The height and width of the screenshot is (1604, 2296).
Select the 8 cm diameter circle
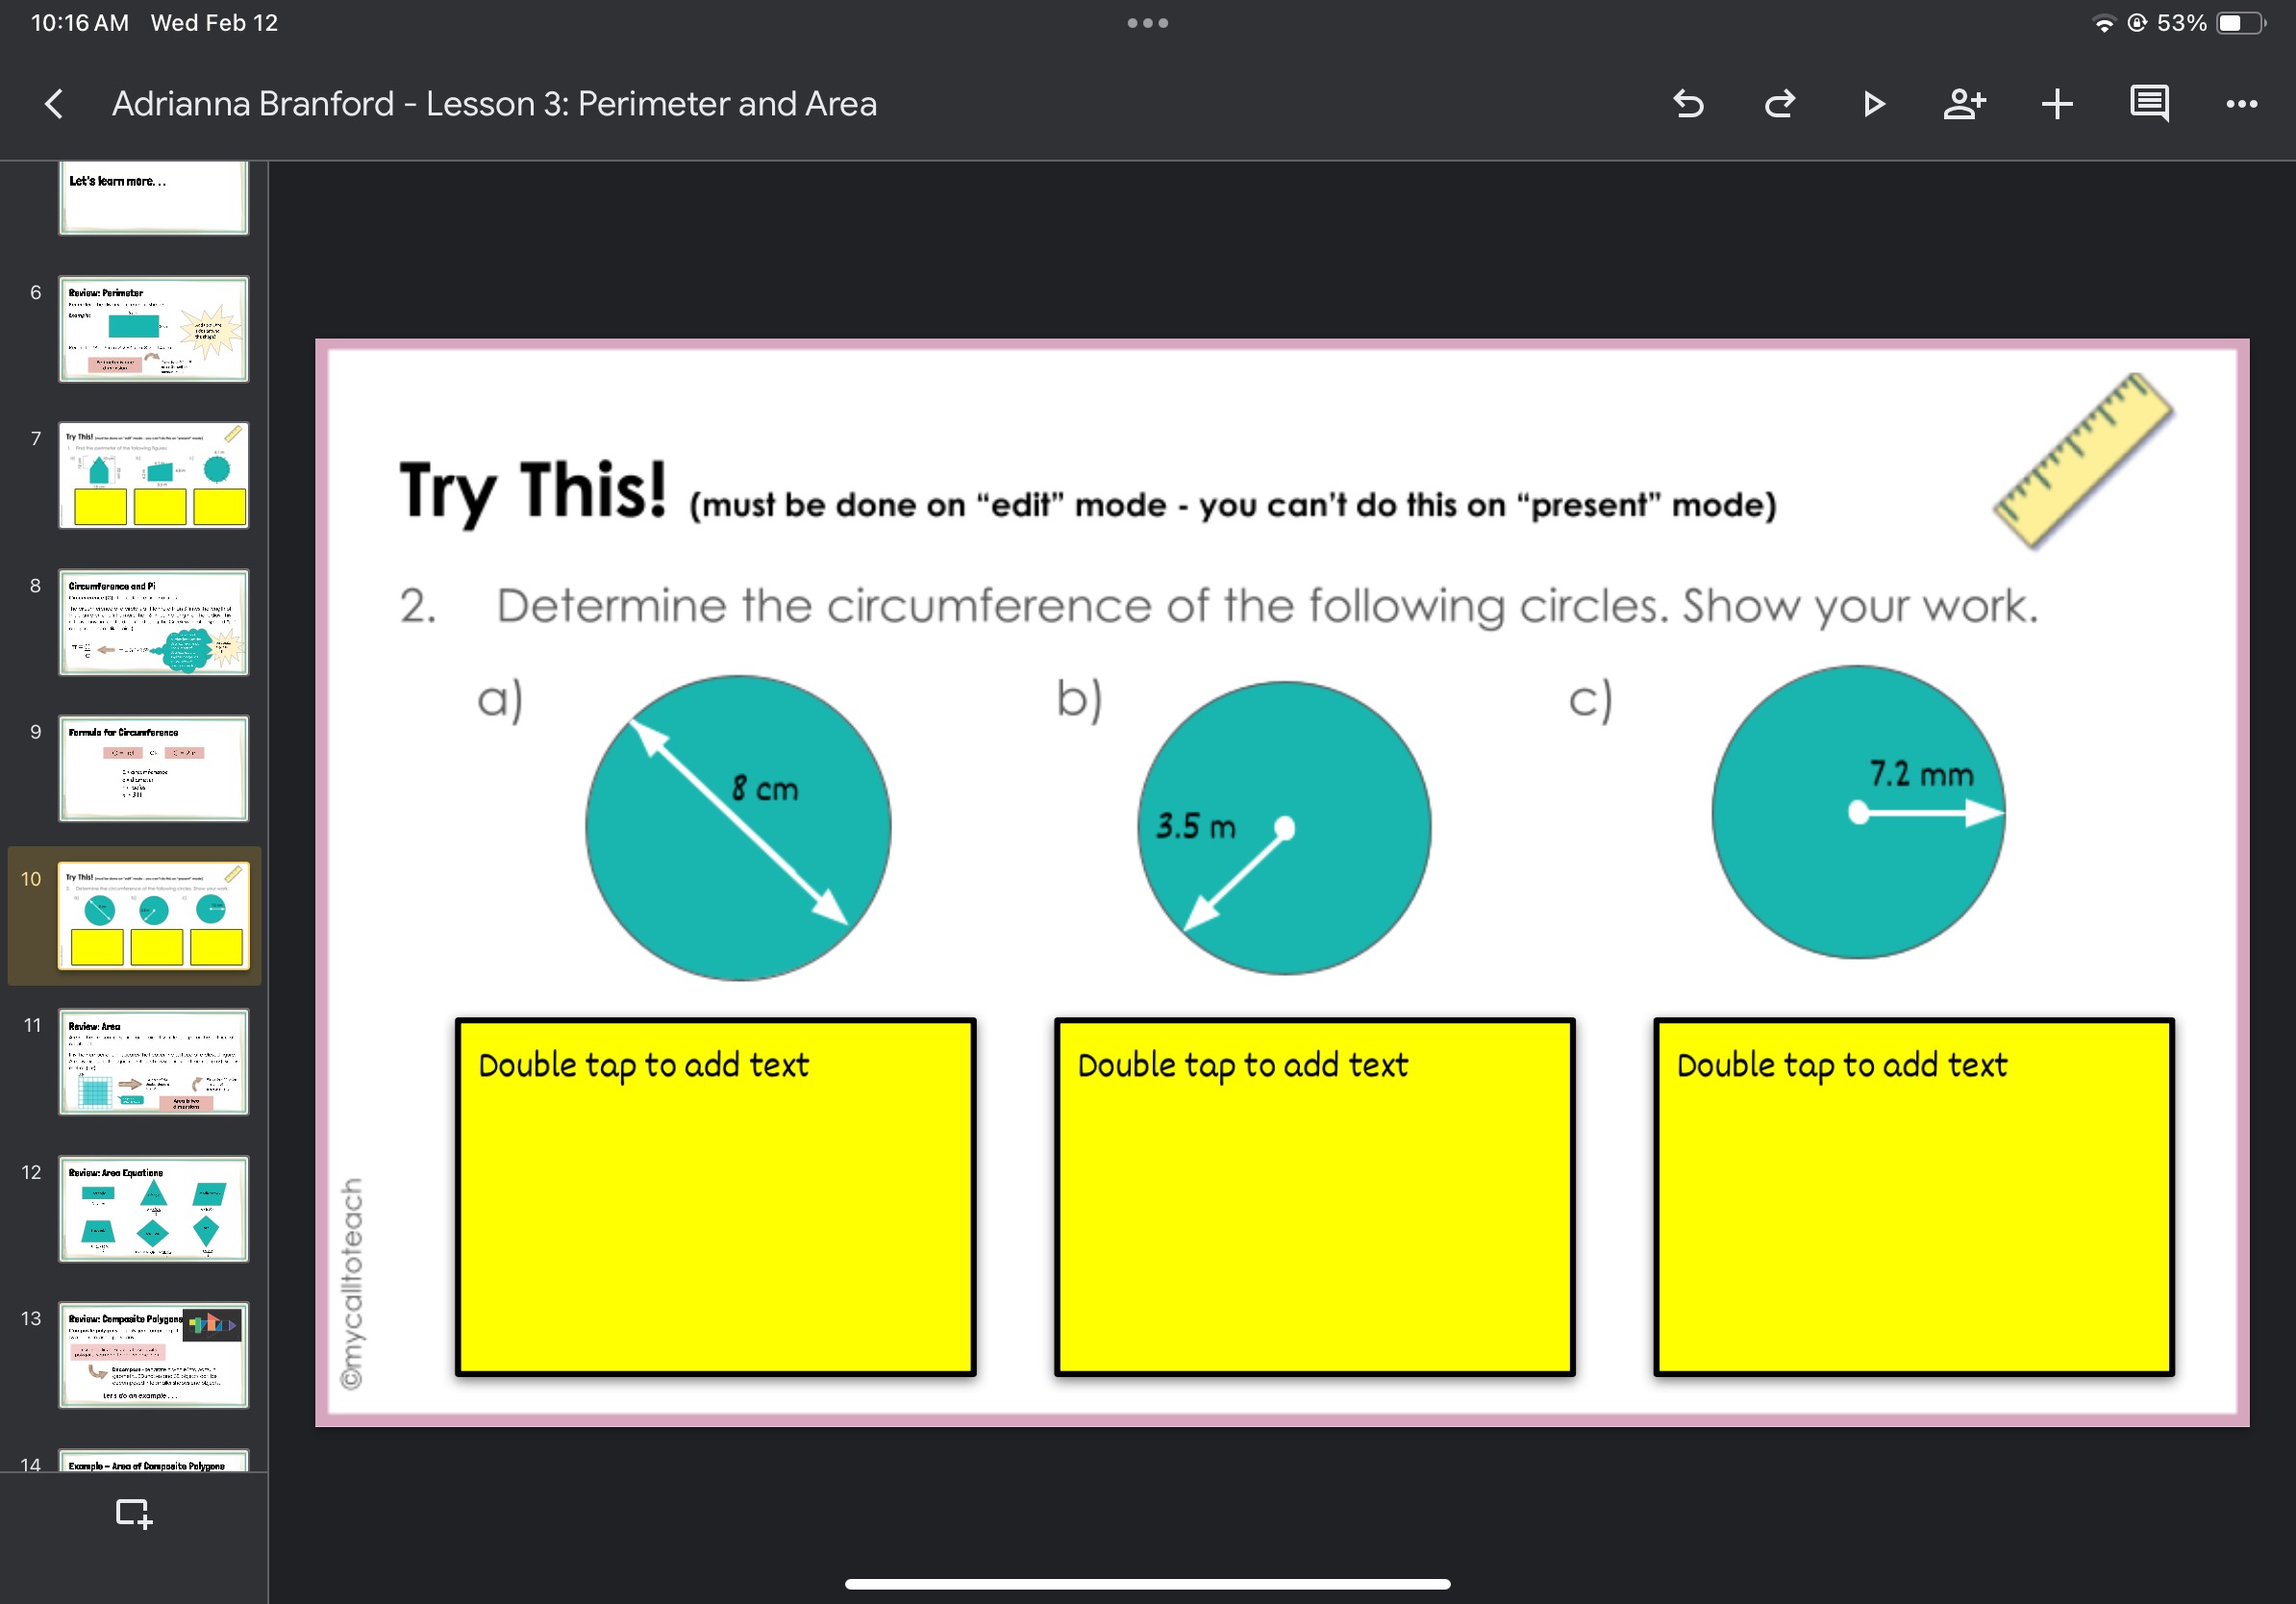pos(738,828)
